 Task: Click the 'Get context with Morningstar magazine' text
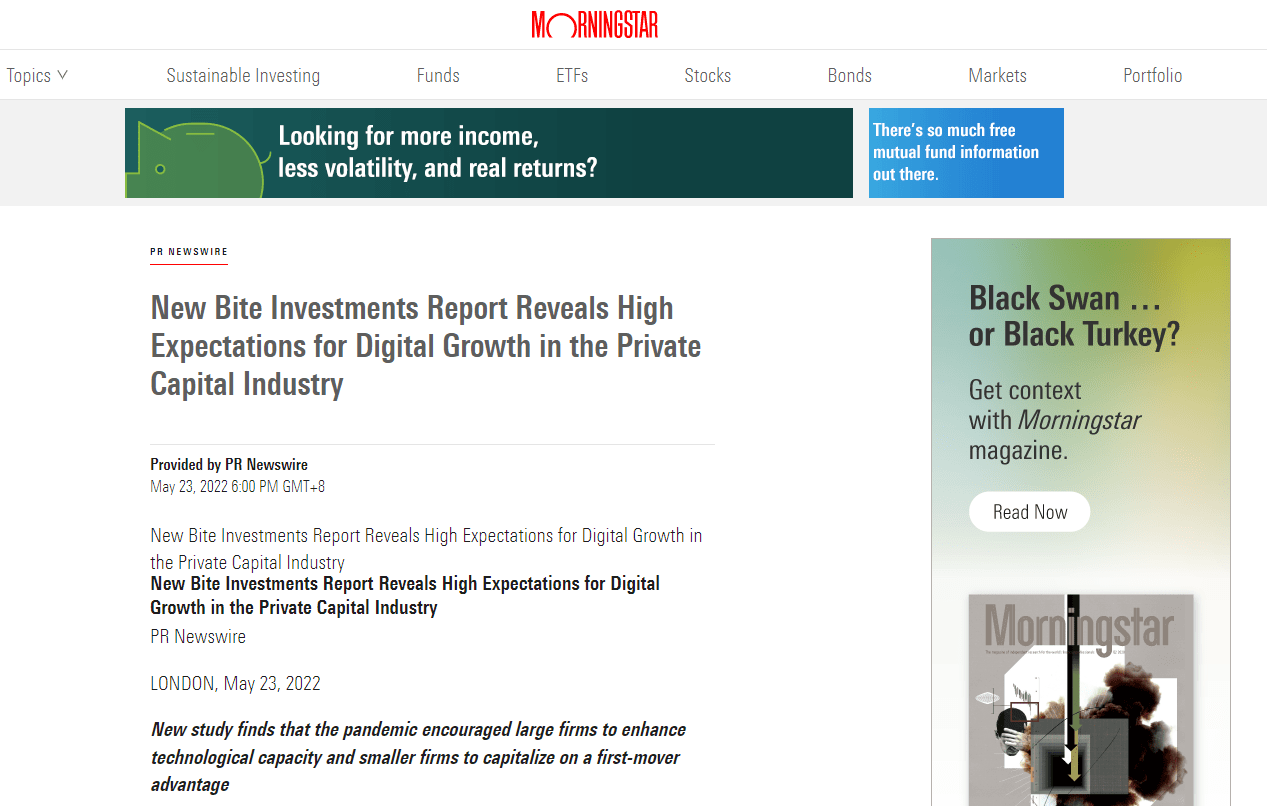1055,420
